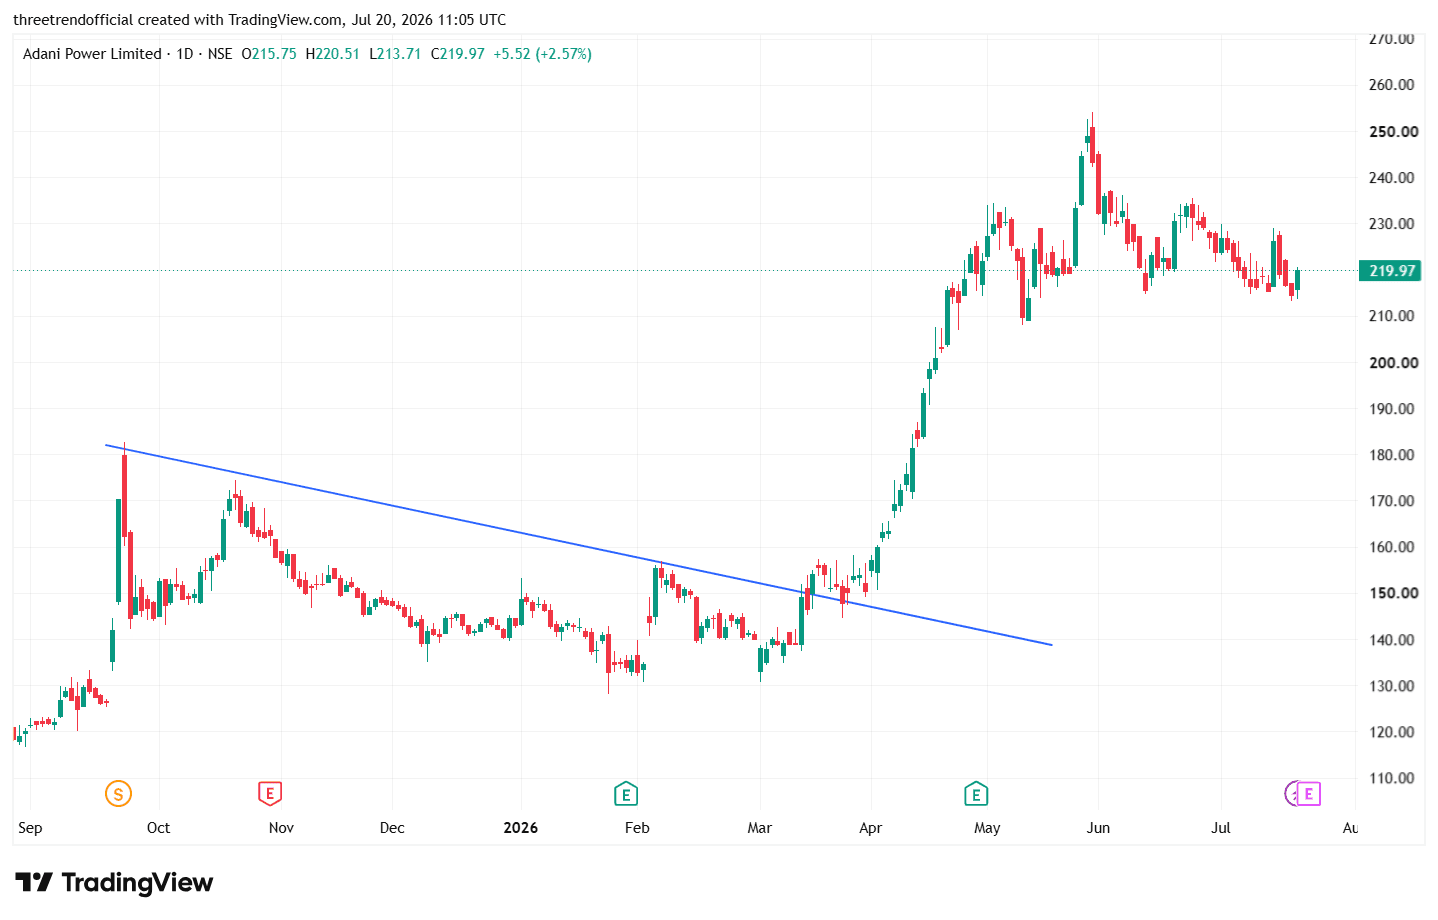This screenshot has height=920, width=1438.
Task: Click the low value L213.71
Action: click(x=395, y=54)
